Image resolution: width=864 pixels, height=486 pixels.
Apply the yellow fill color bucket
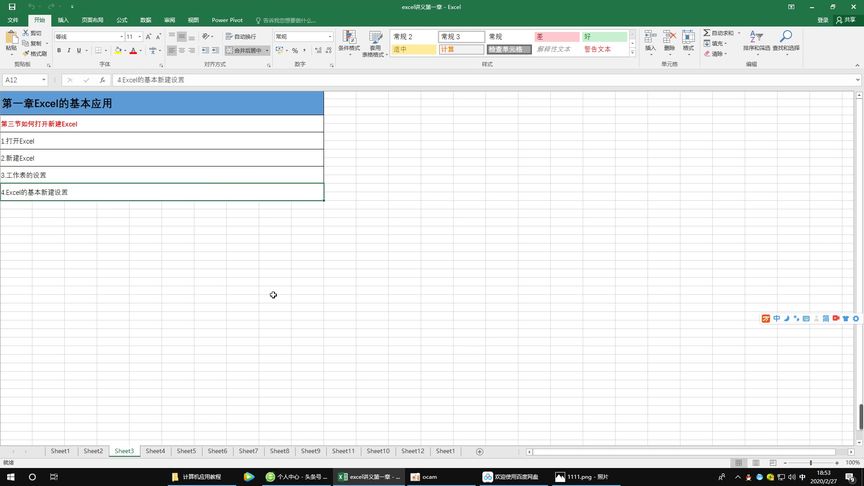(x=117, y=51)
